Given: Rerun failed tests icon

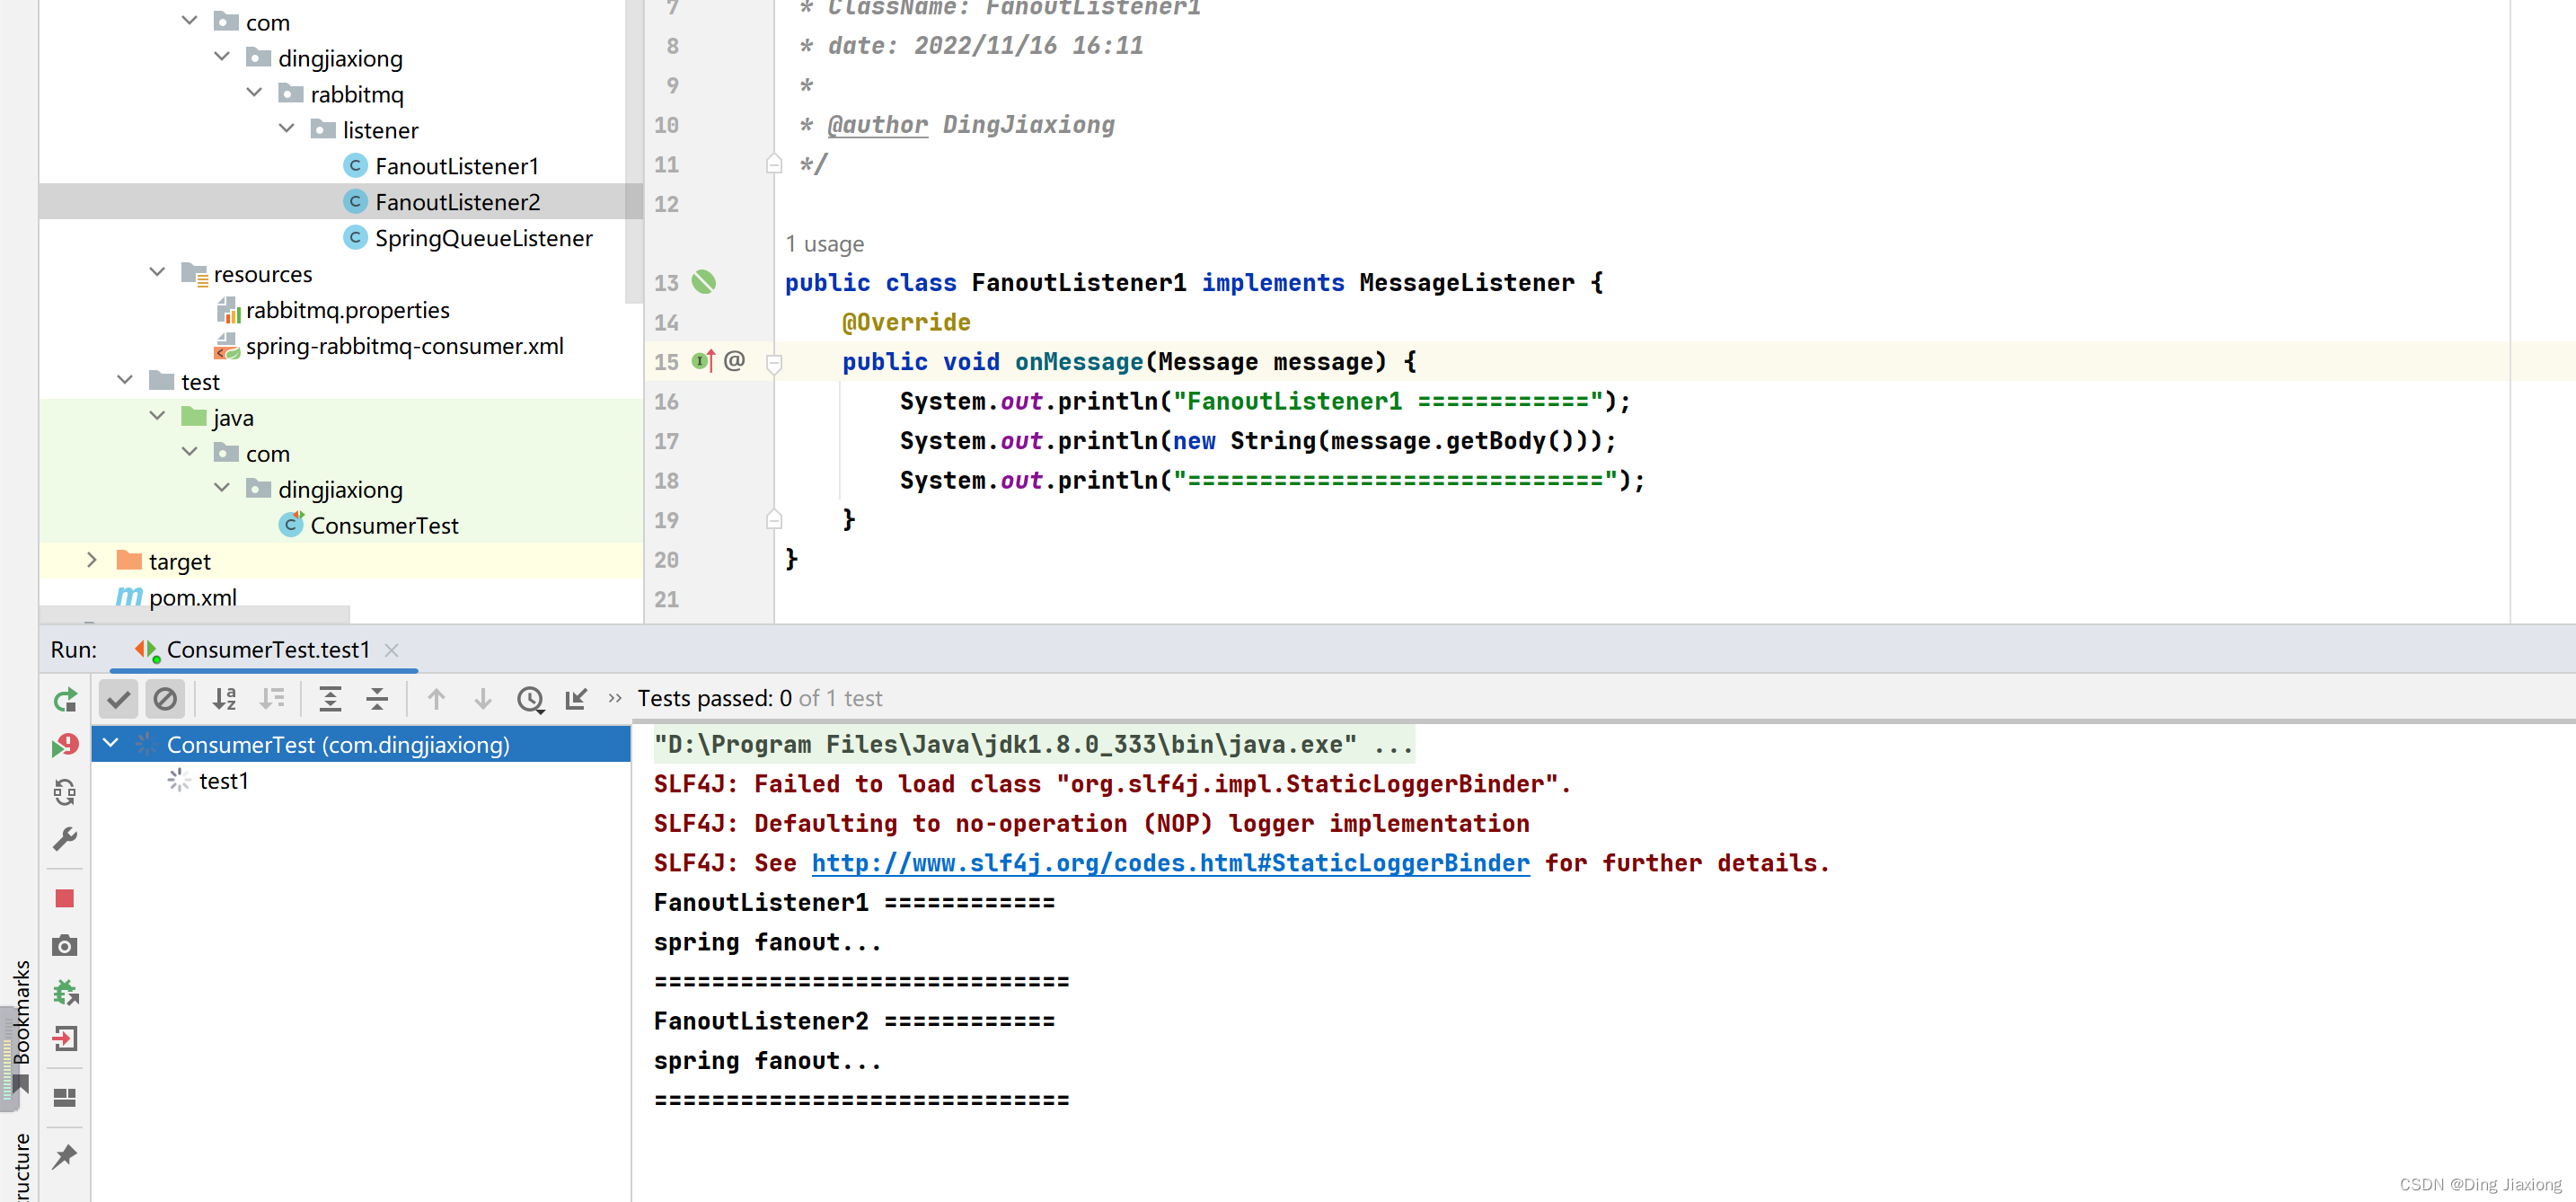Looking at the screenshot, I should tap(65, 746).
